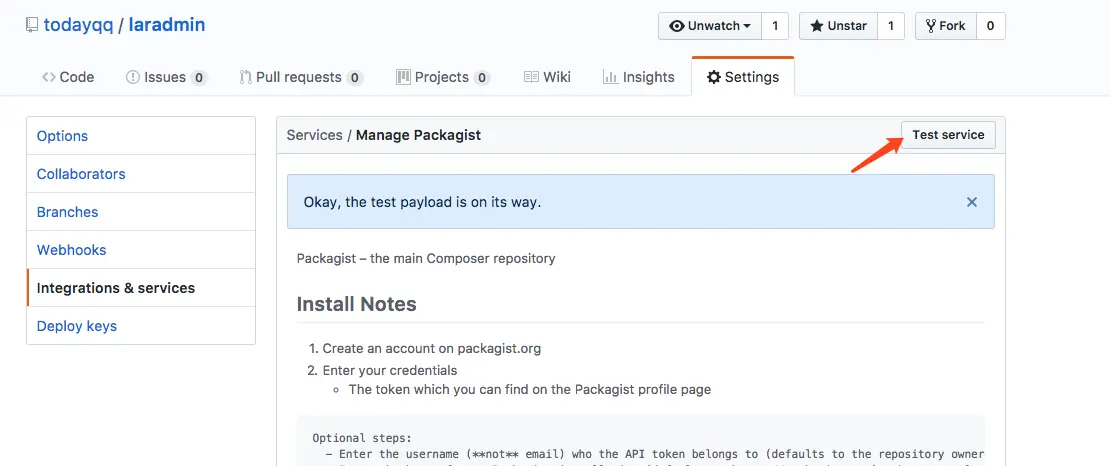Image resolution: width=1110 pixels, height=466 pixels.
Task: Open the todayqq owner profile link
Action: click(x=78, y=25)
